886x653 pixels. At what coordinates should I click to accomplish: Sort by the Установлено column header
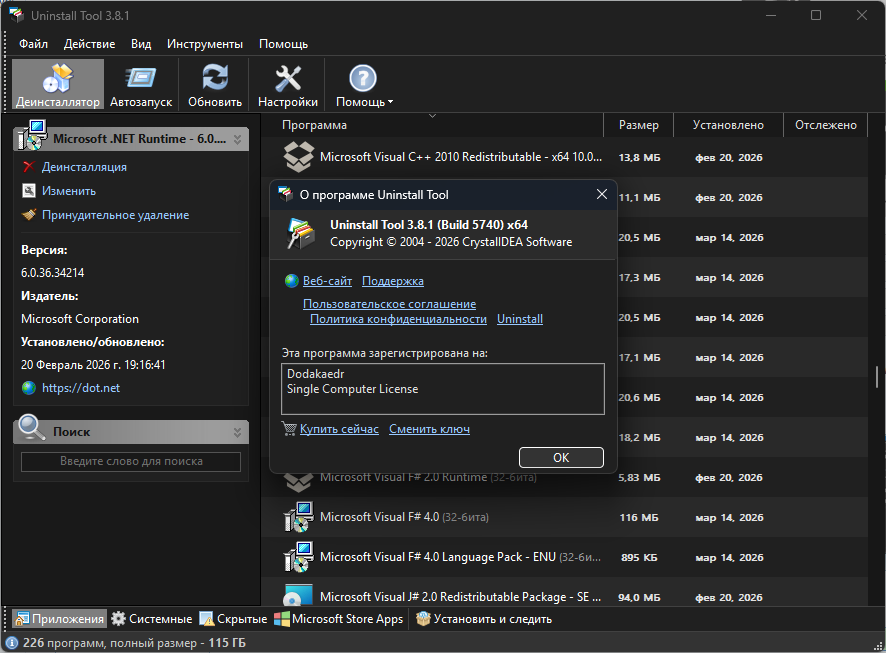pos(728,125)
